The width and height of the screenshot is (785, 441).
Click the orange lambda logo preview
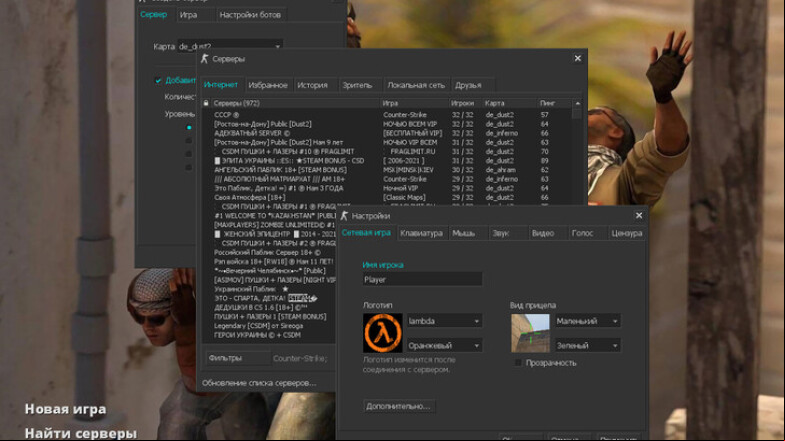coord(382,333)
